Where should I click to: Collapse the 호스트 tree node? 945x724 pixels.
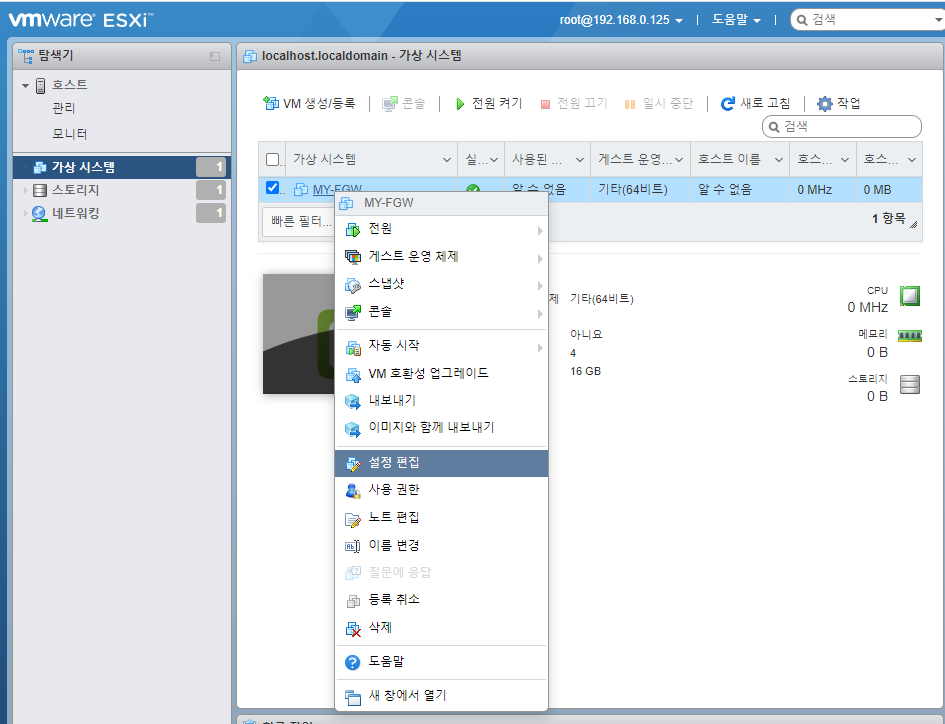tap(25, 86)
